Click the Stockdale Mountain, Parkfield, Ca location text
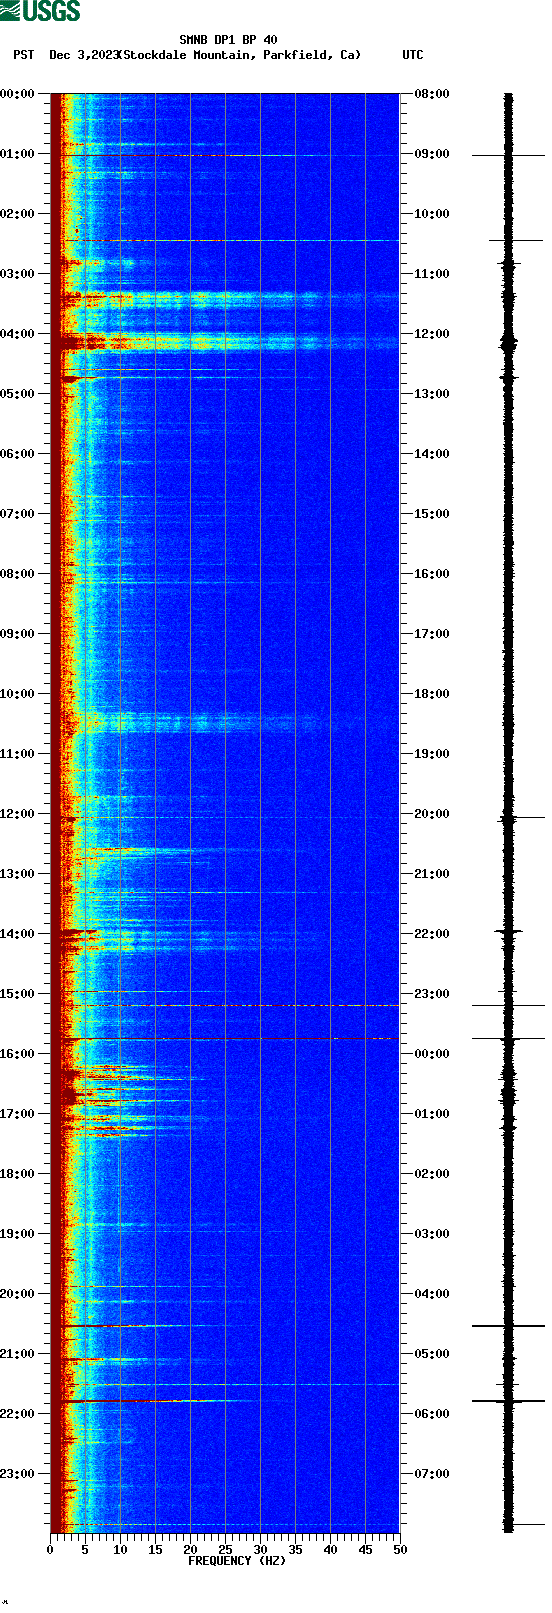This screenshot has width=552, height=1613. pos(239,55)
